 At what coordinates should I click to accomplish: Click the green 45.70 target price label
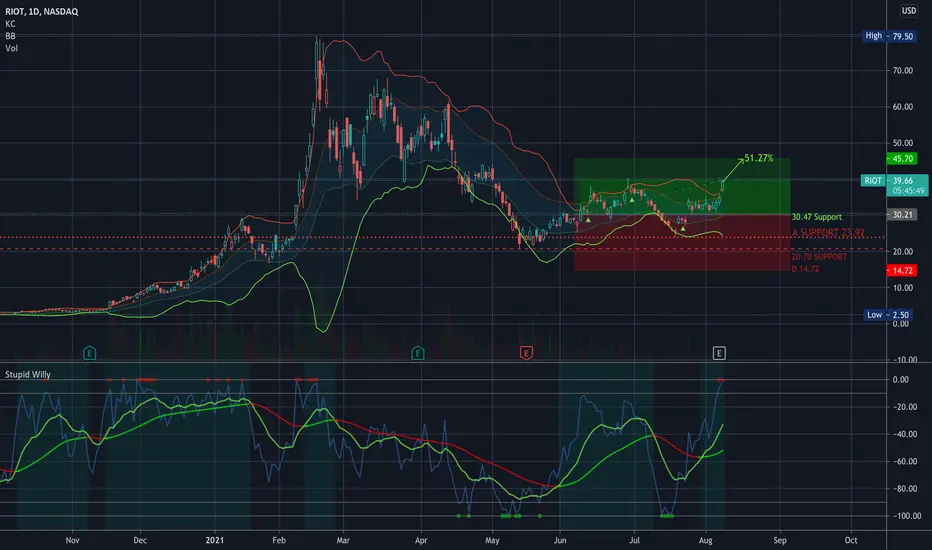tap(902, 159)
